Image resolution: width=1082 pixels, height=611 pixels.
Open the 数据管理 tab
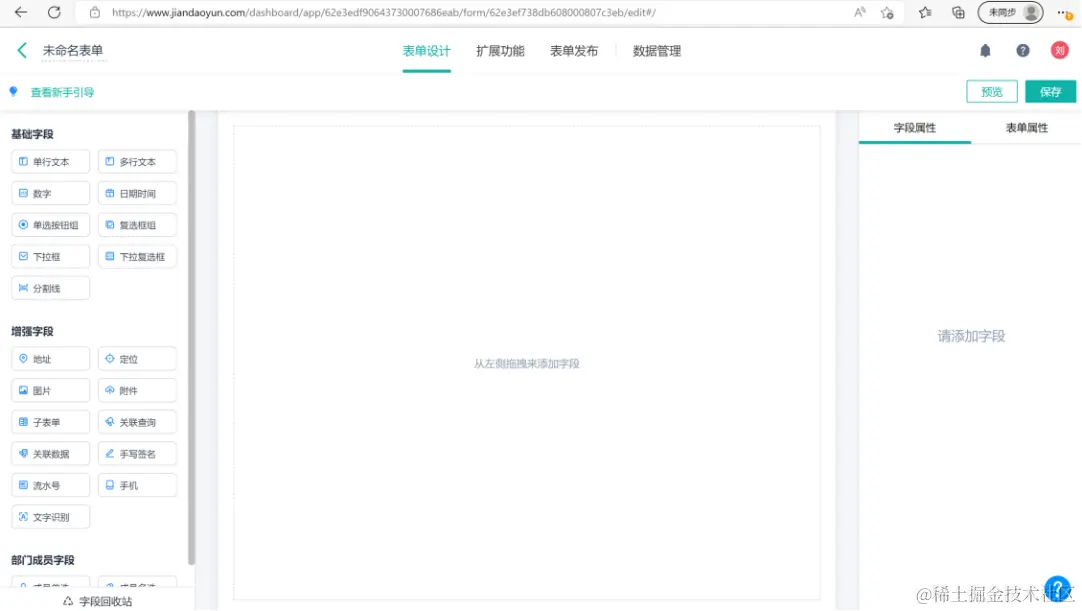click(657, 51)
